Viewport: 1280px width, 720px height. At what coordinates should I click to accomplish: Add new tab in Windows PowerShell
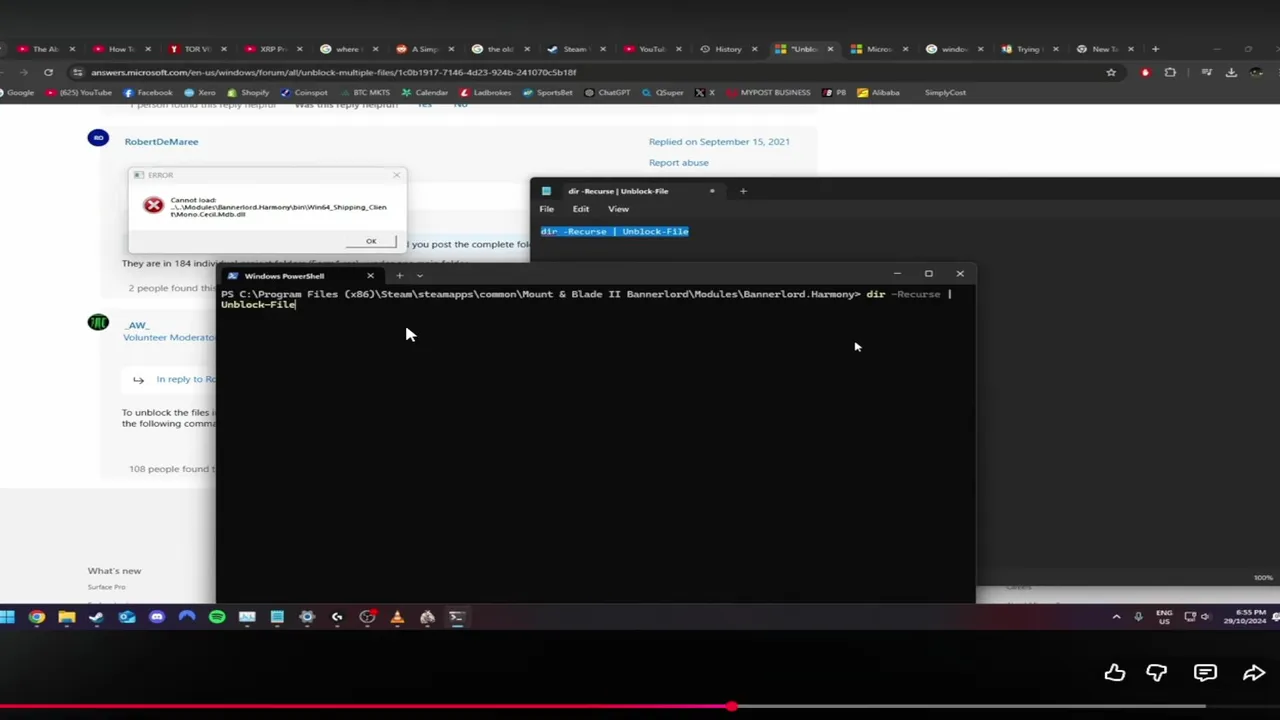point(399,276)
